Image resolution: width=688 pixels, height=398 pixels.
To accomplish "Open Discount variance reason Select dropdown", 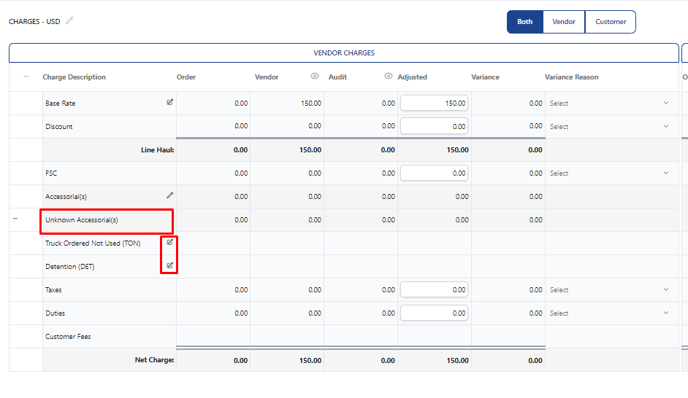I will [x=609, y=126].
